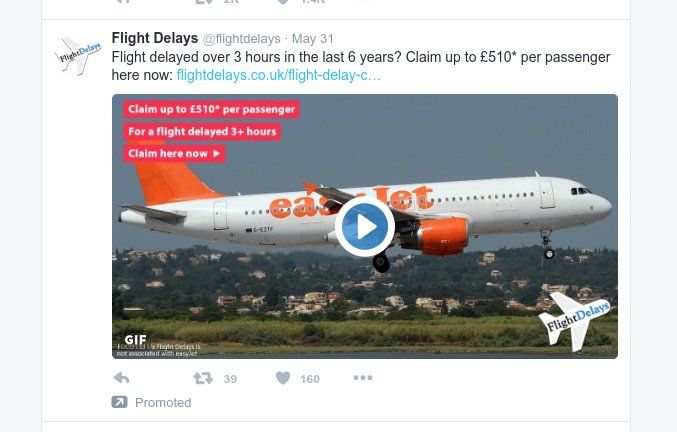
Task: Click the Flight Delays profile avatar
Action: point(77,57)
